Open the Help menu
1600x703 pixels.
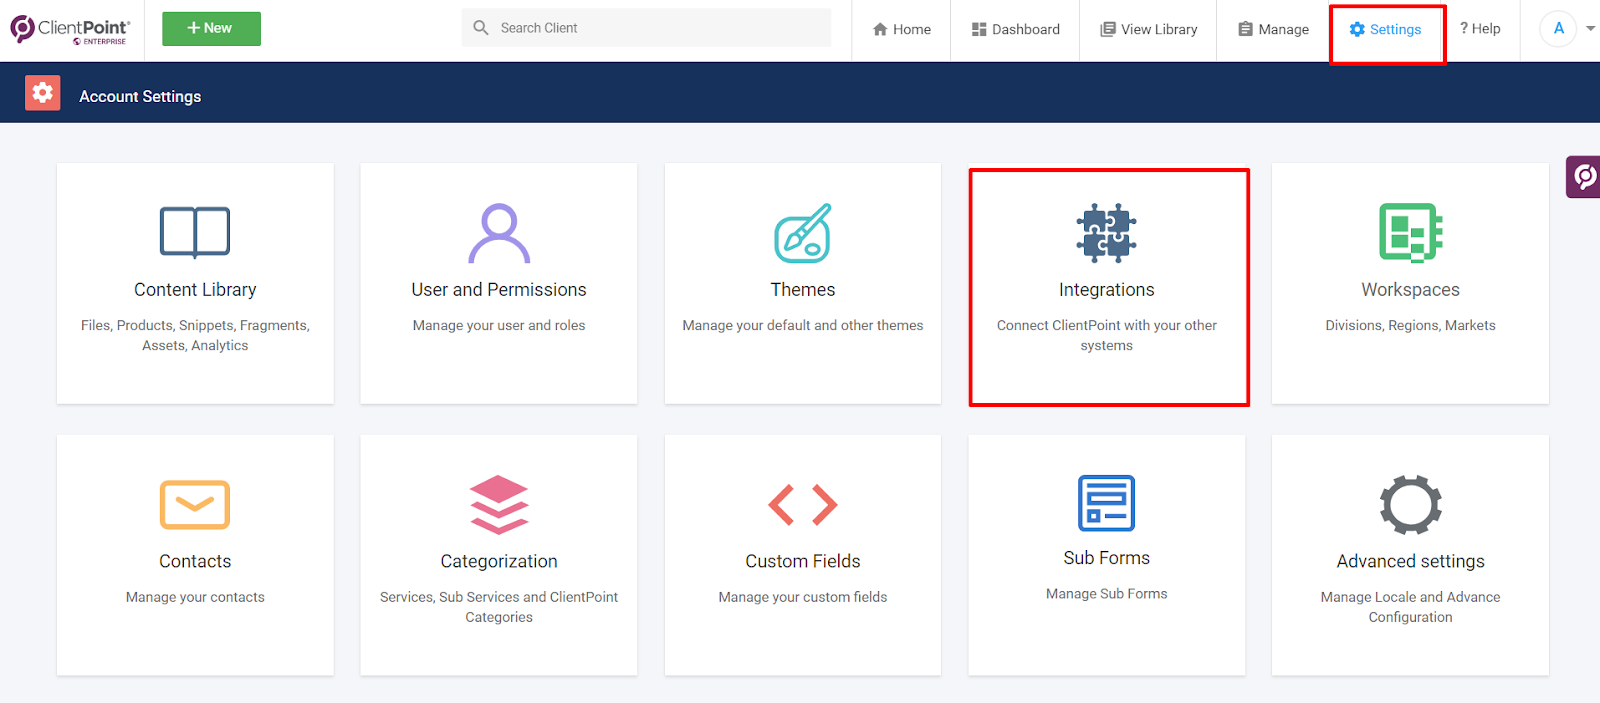(1480, 29)
